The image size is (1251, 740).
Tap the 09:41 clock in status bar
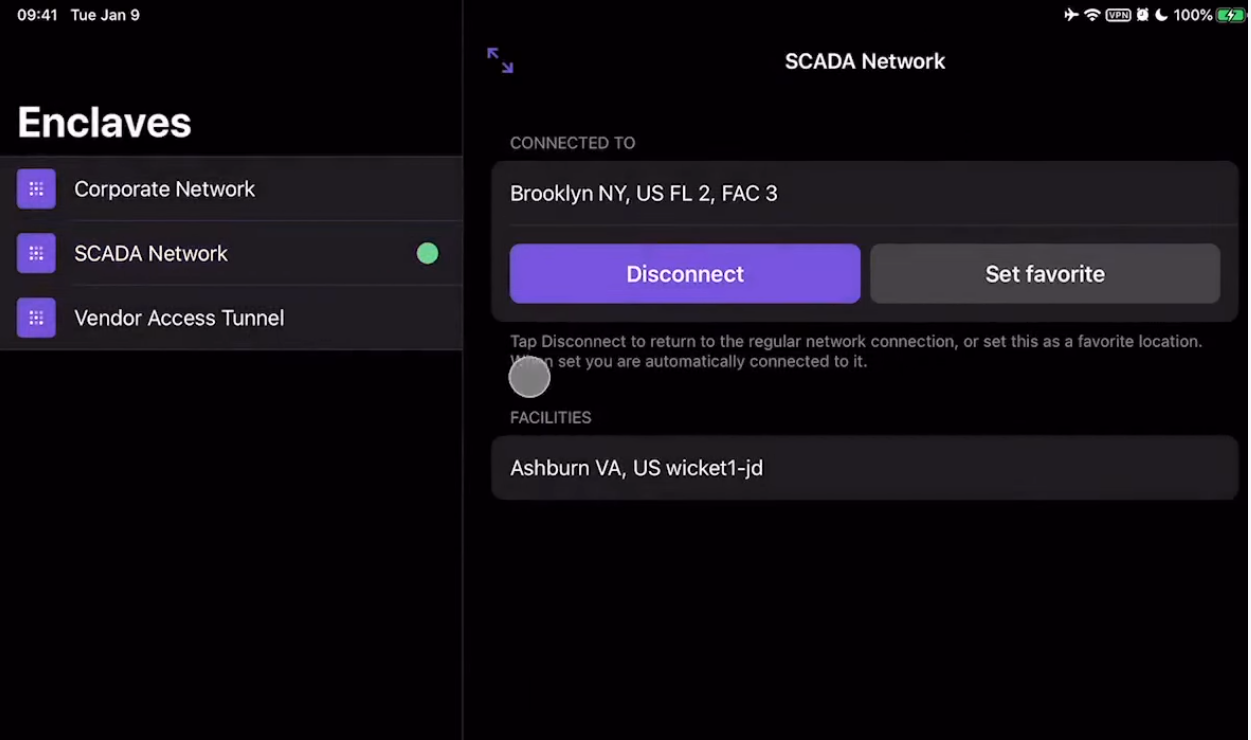pyautogui.click(x=37, y=15)
